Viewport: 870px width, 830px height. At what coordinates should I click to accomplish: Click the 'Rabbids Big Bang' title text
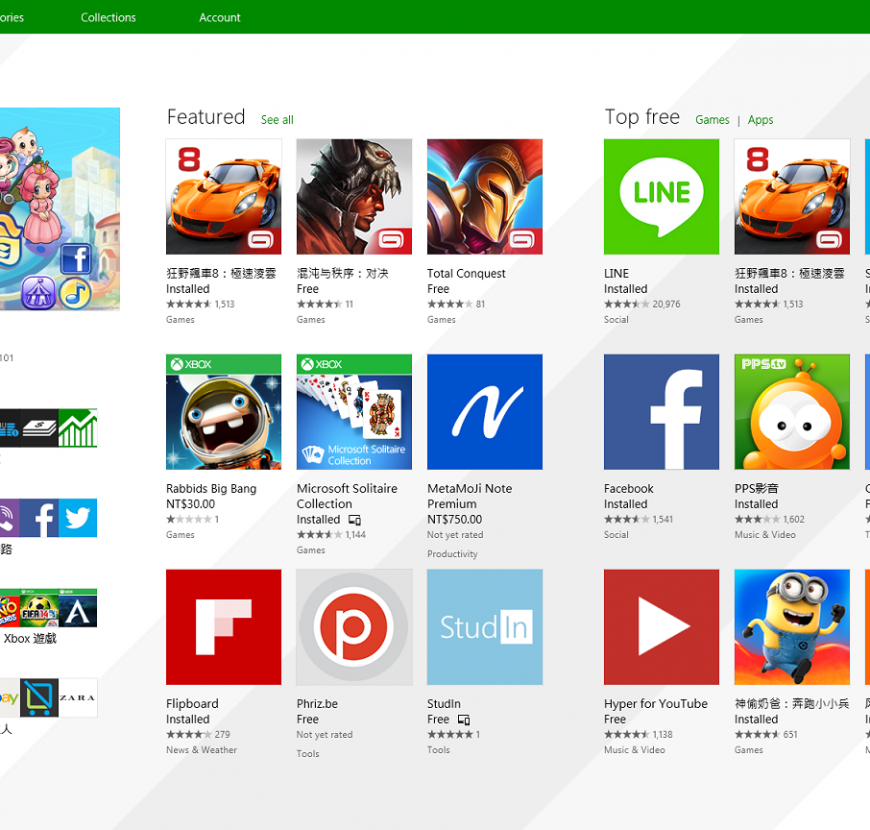[211, 489]
